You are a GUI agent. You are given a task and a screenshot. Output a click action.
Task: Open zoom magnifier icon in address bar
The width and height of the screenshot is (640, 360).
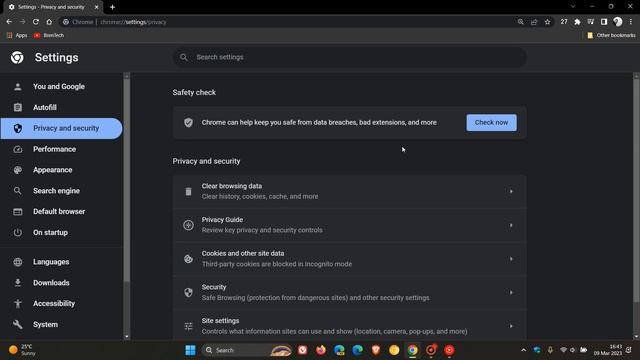click(520, 22)
